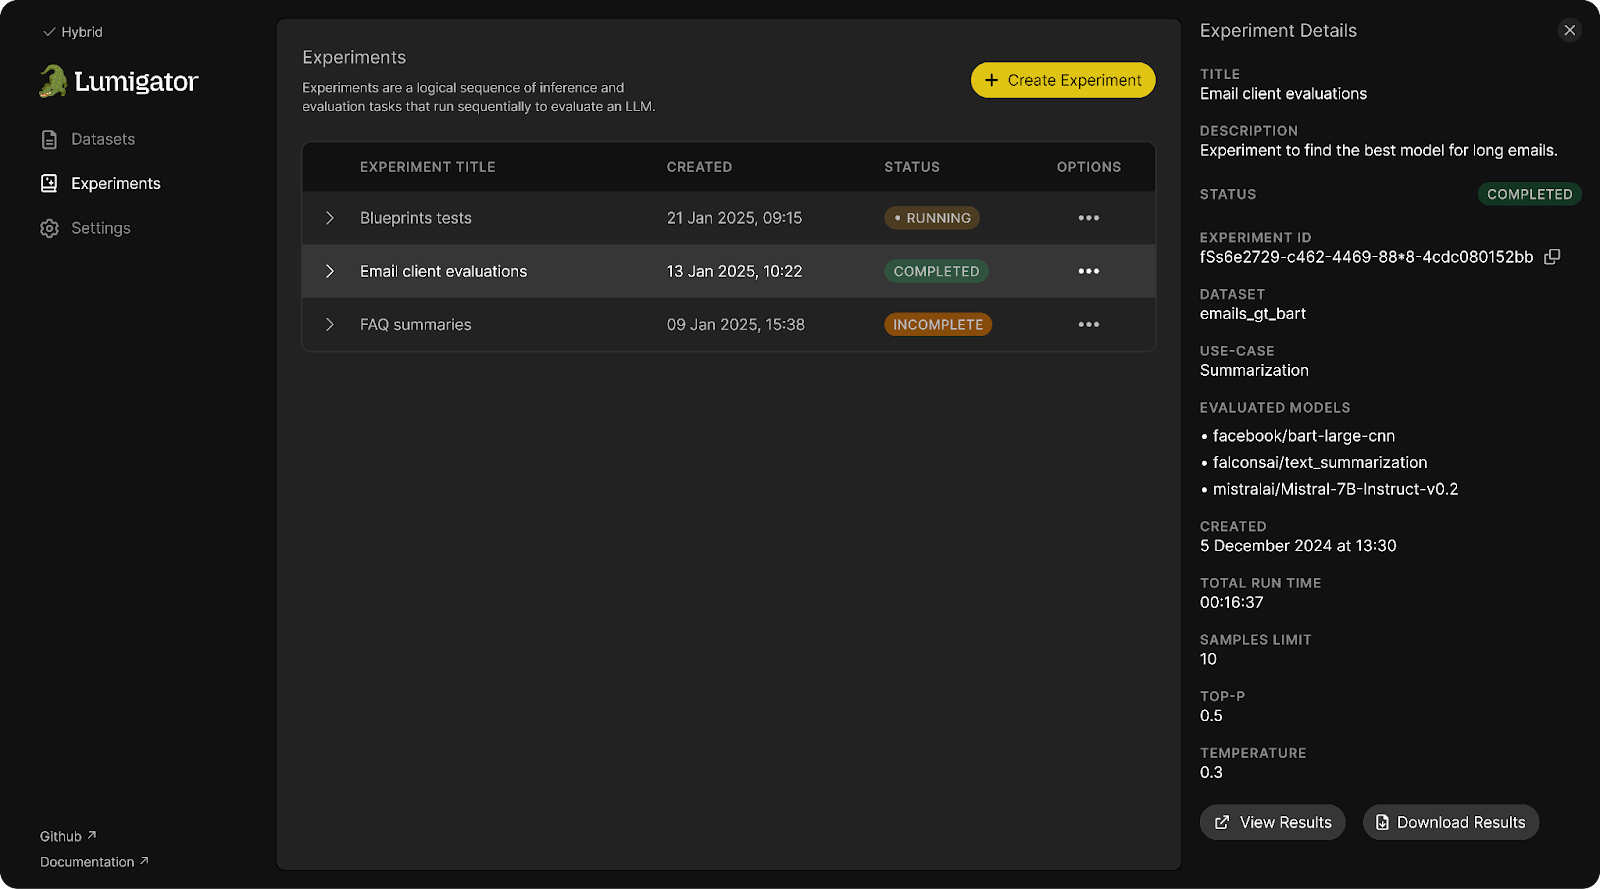Expand the Email client evaluations row chevron

[330, 271]
